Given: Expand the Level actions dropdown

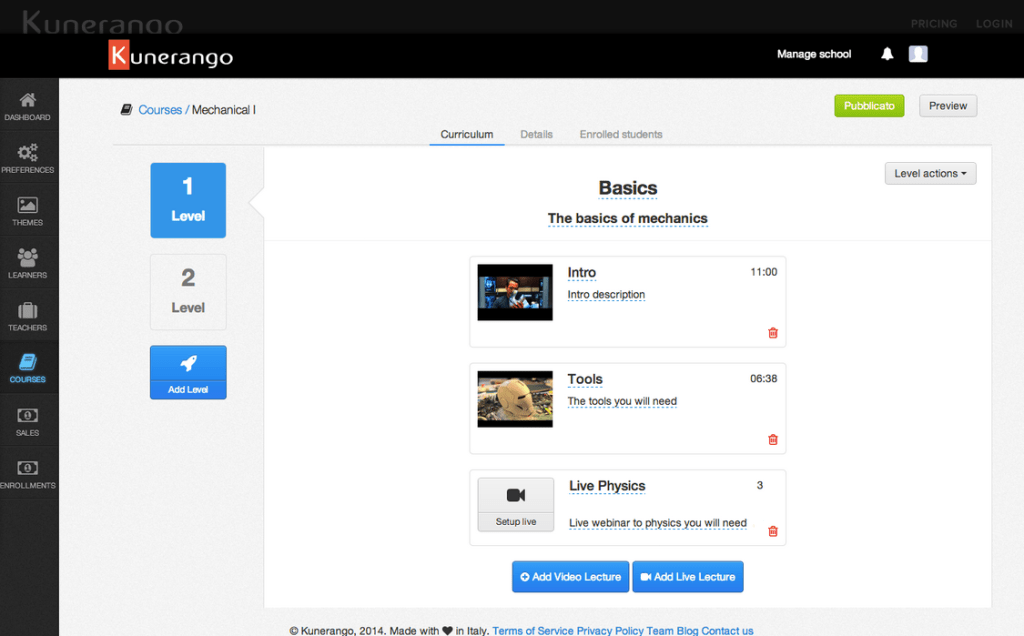Looking at the screenshot, I should [930, 173].
